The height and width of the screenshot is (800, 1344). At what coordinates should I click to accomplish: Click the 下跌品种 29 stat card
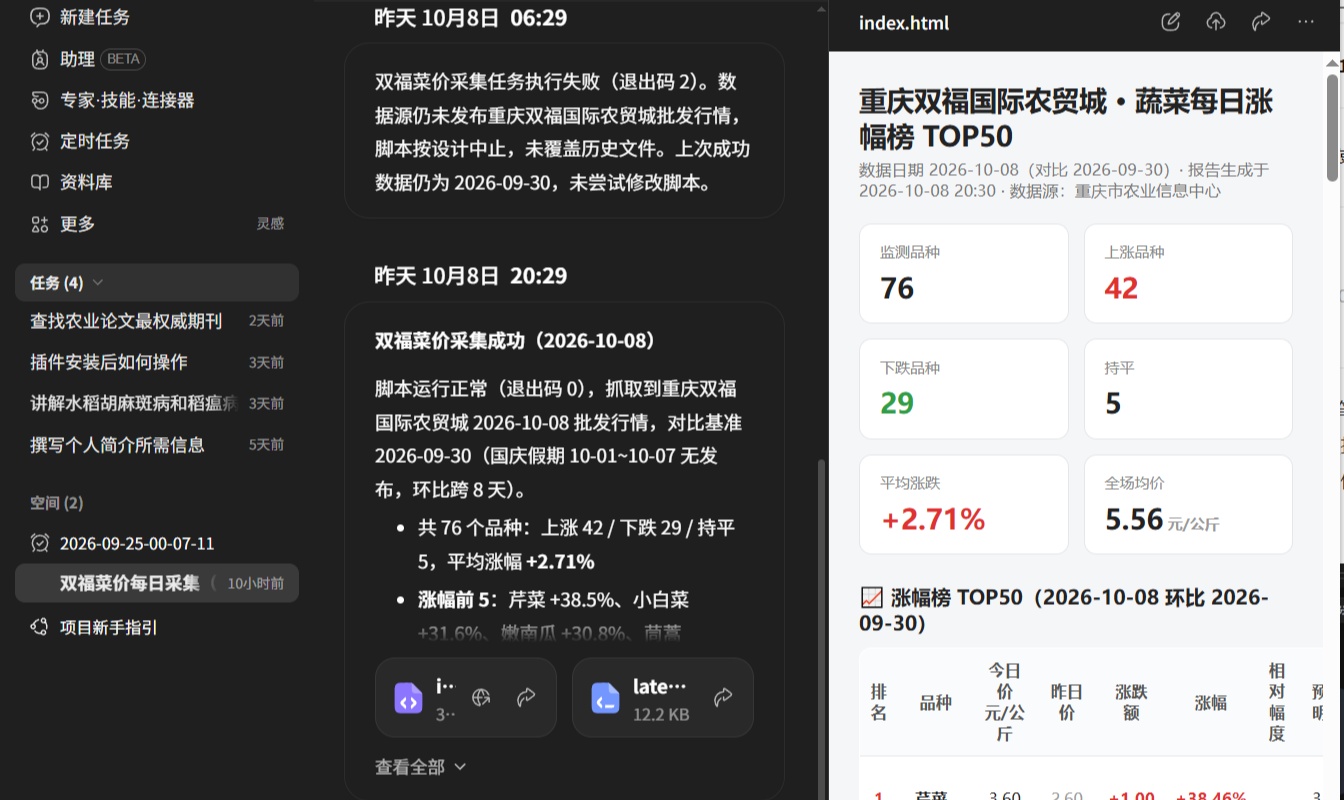[964, 389]
